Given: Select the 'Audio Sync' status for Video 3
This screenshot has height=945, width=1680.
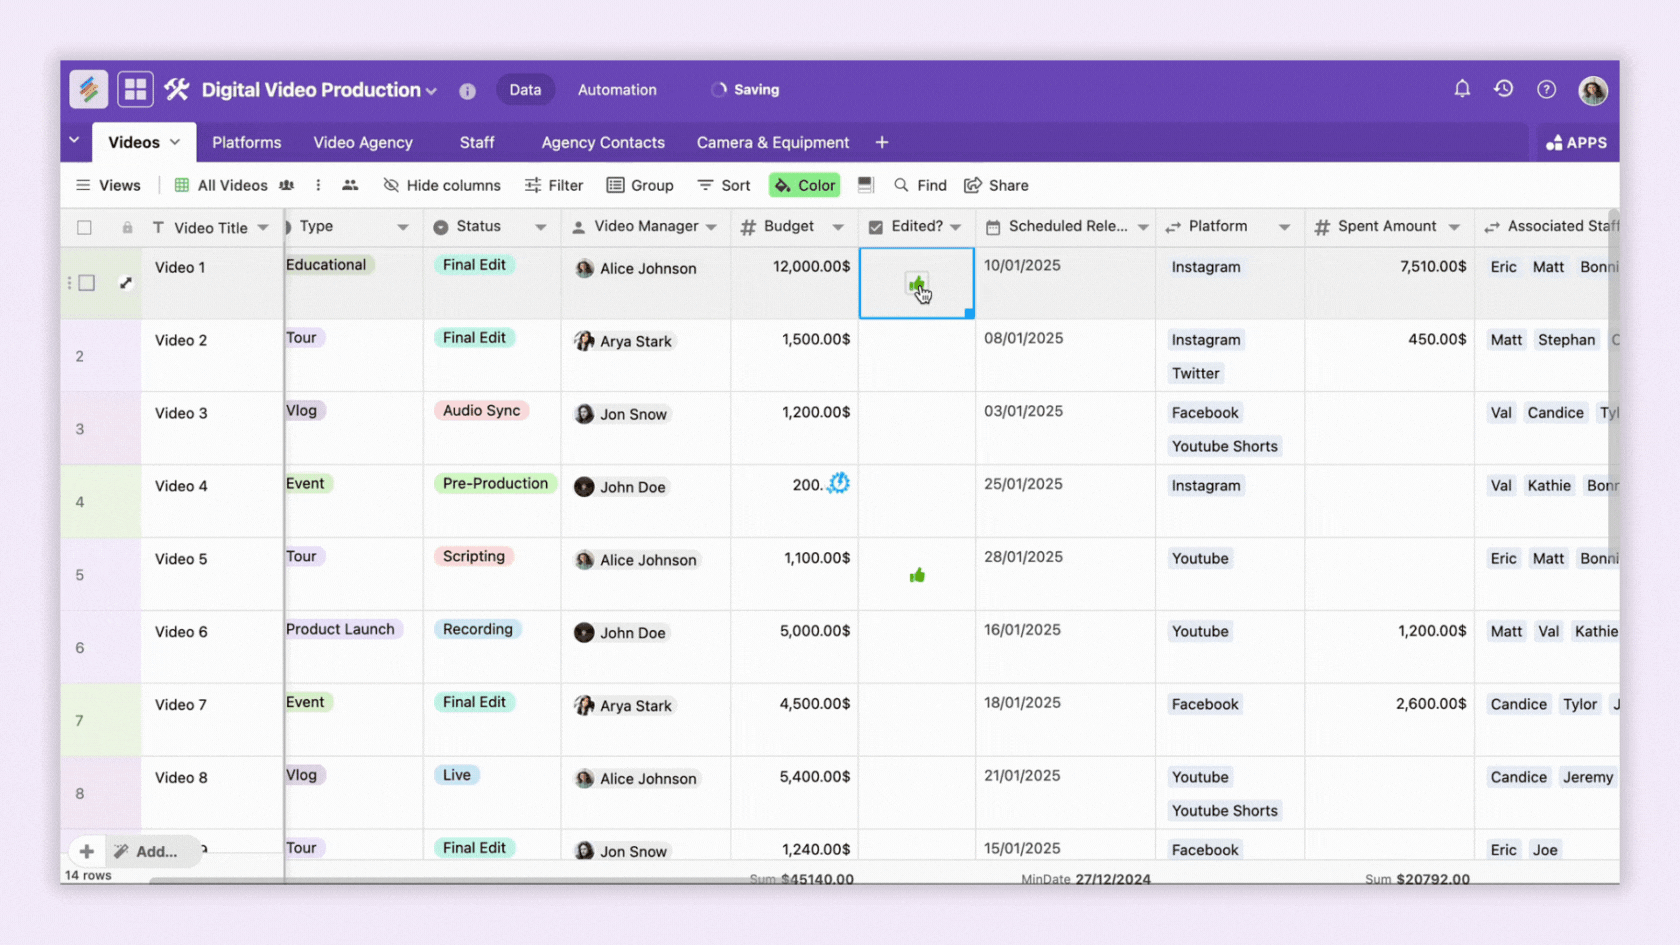Looking at the screenshot, I should [x=482, y=411].
